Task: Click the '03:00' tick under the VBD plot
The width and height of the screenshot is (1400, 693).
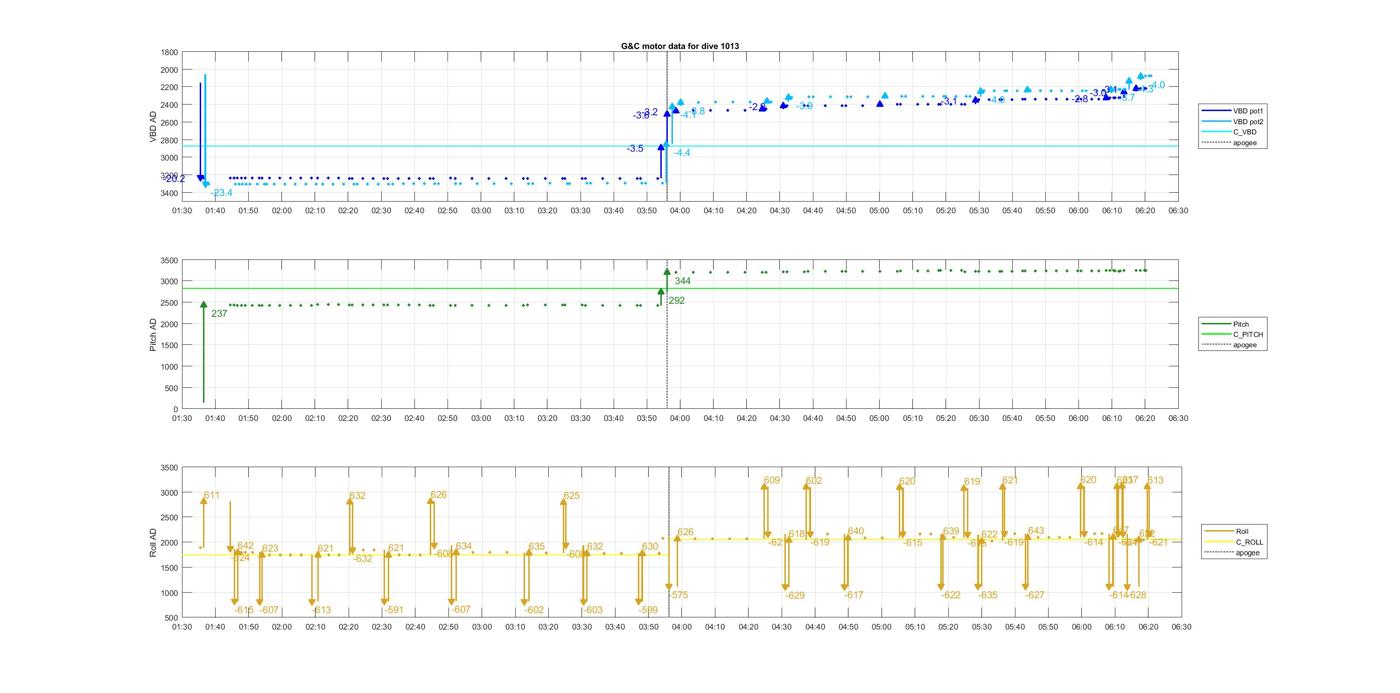Action: (x=481, y=210)
